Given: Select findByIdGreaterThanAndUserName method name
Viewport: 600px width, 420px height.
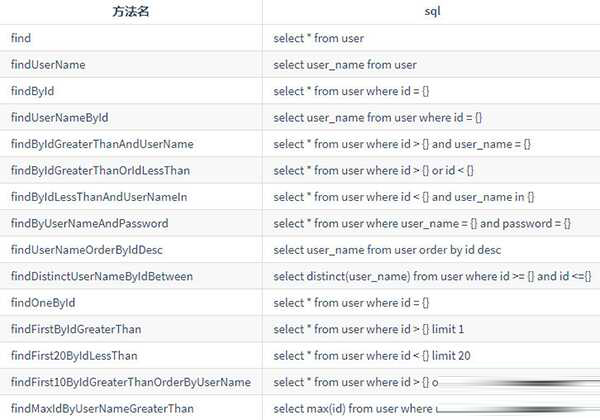Looking at the screenshot, I should 102,144.
